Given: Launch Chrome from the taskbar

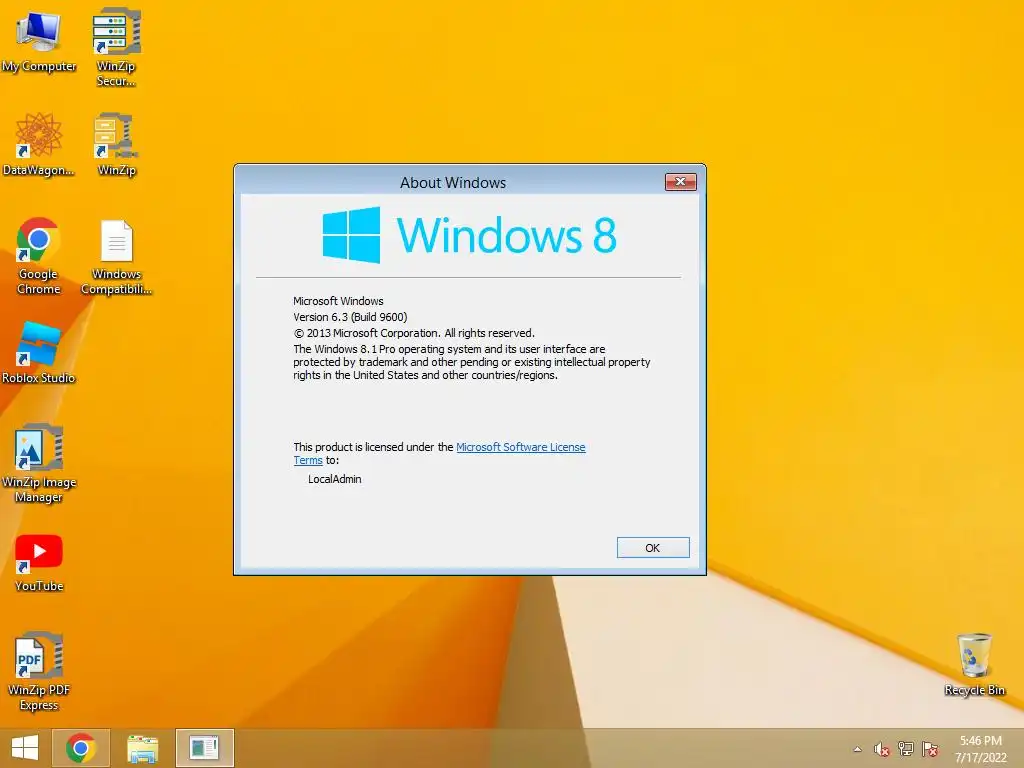Looking at the screenshot, I should tap(81, 748).
